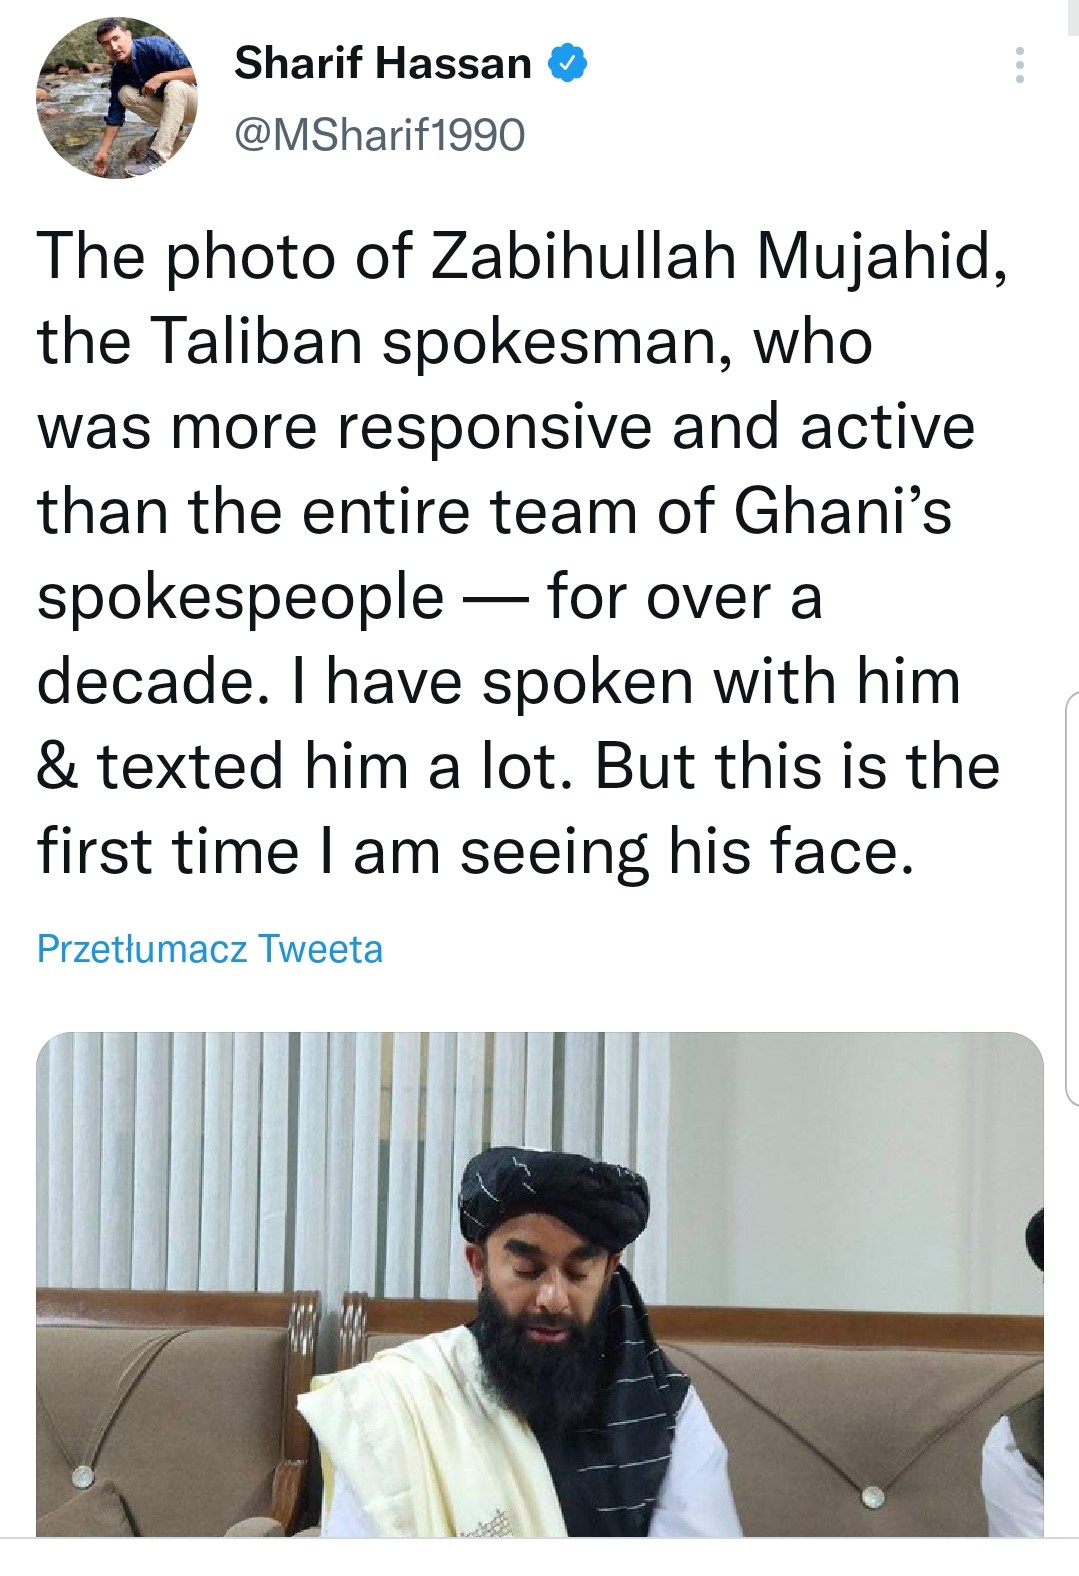Open Sharif Hassan's profile avatar
The width and height of the screenshot is (1079, 1576).
117,99
